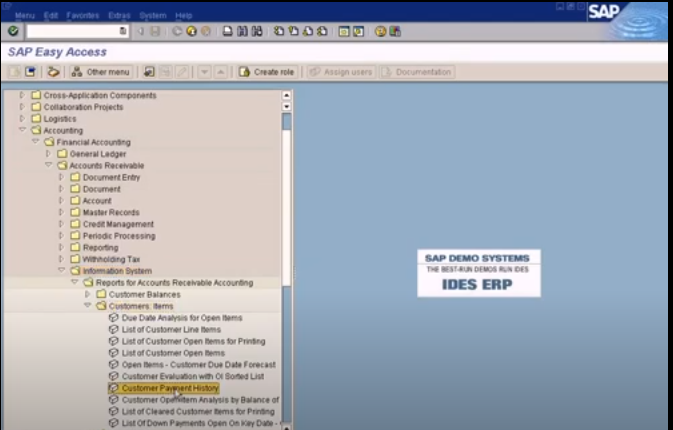Select List of Cleared Customer Items for Printing
The width and height of the screenshot is (673, 430).
[192, 411]
